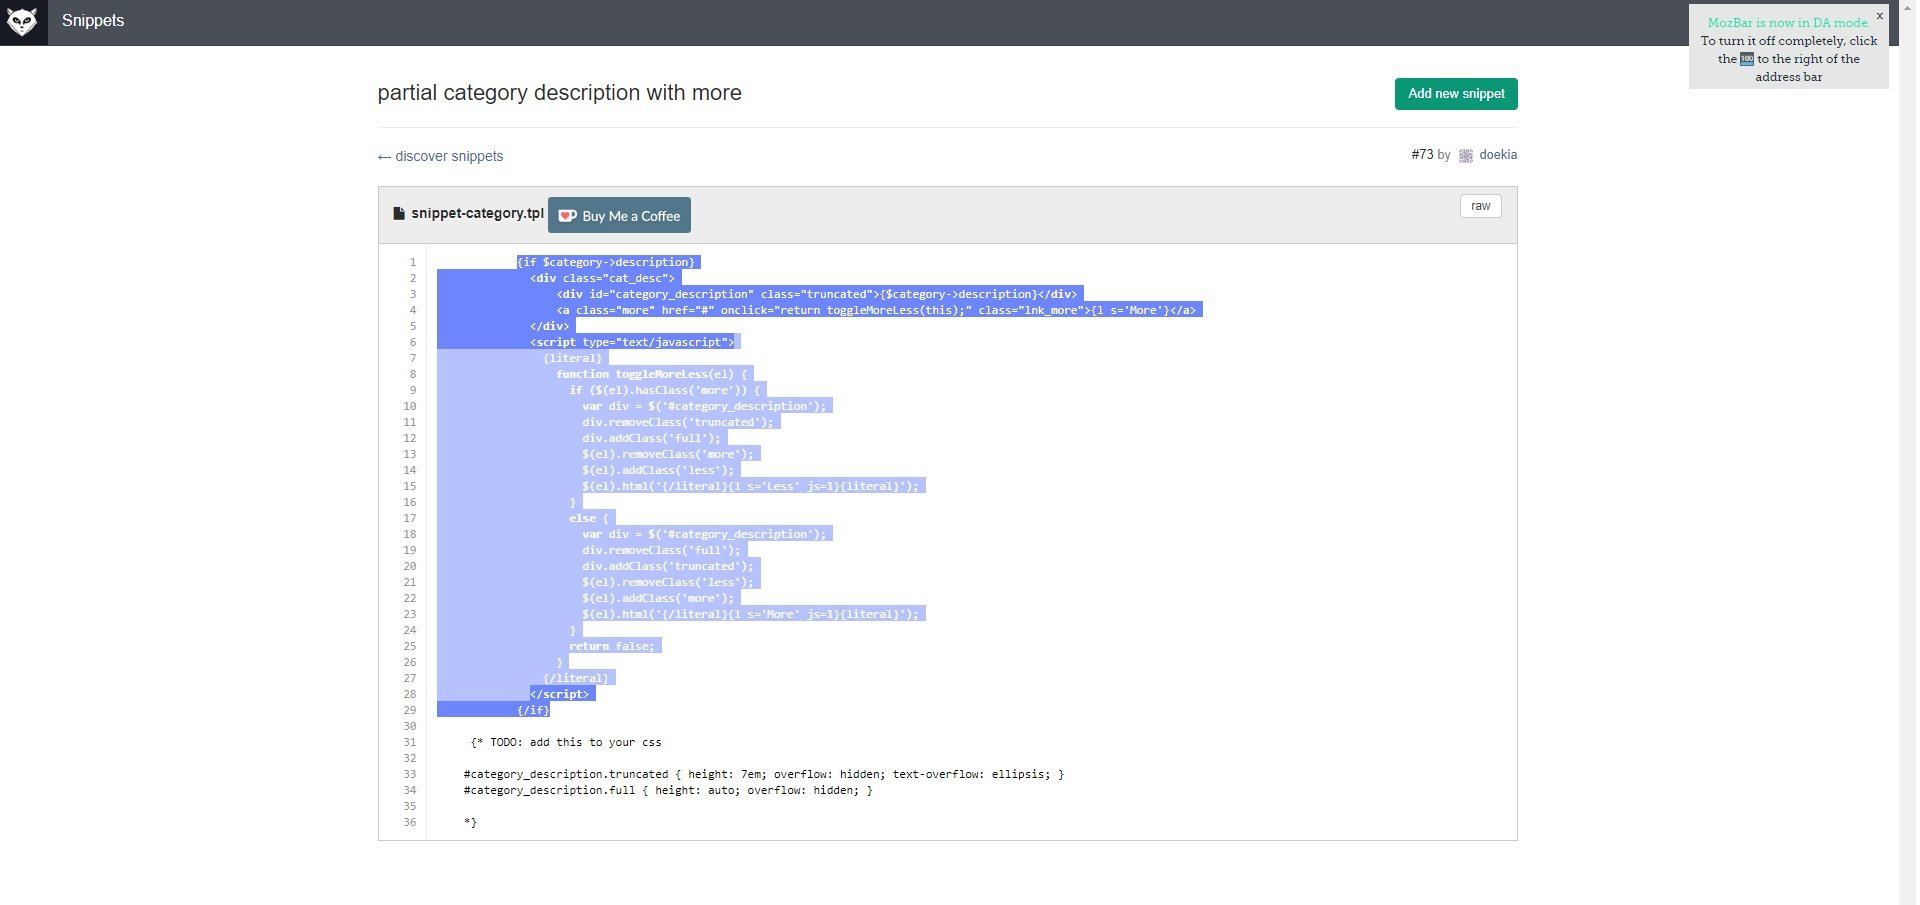Image resolution: width=1920 pixels, height=905 pixels.
Task: Open the Snippets header link
Action: pyautogui.click(x=93, y=21)
